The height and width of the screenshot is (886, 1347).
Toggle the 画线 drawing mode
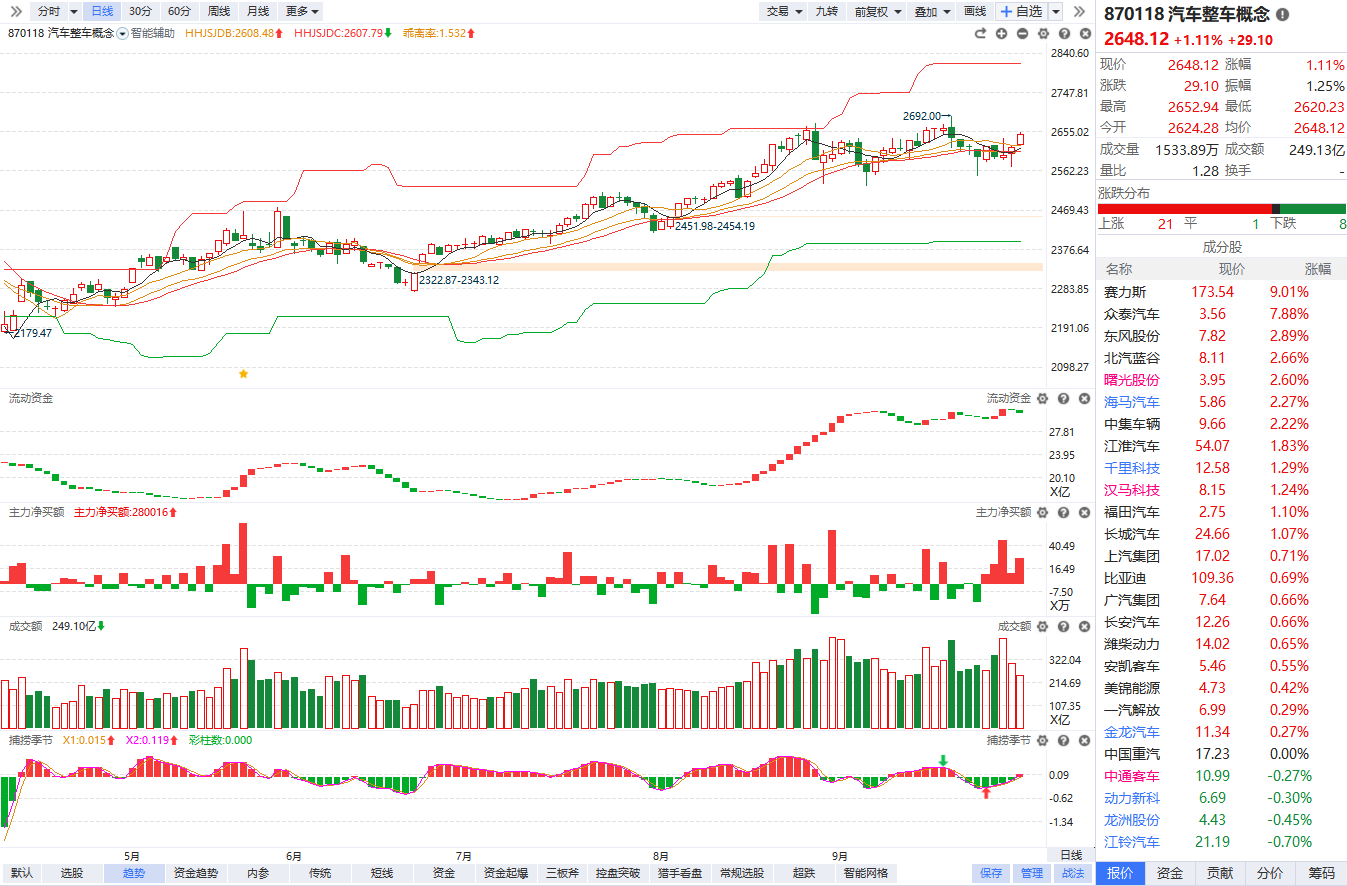(x=975, y=11)
